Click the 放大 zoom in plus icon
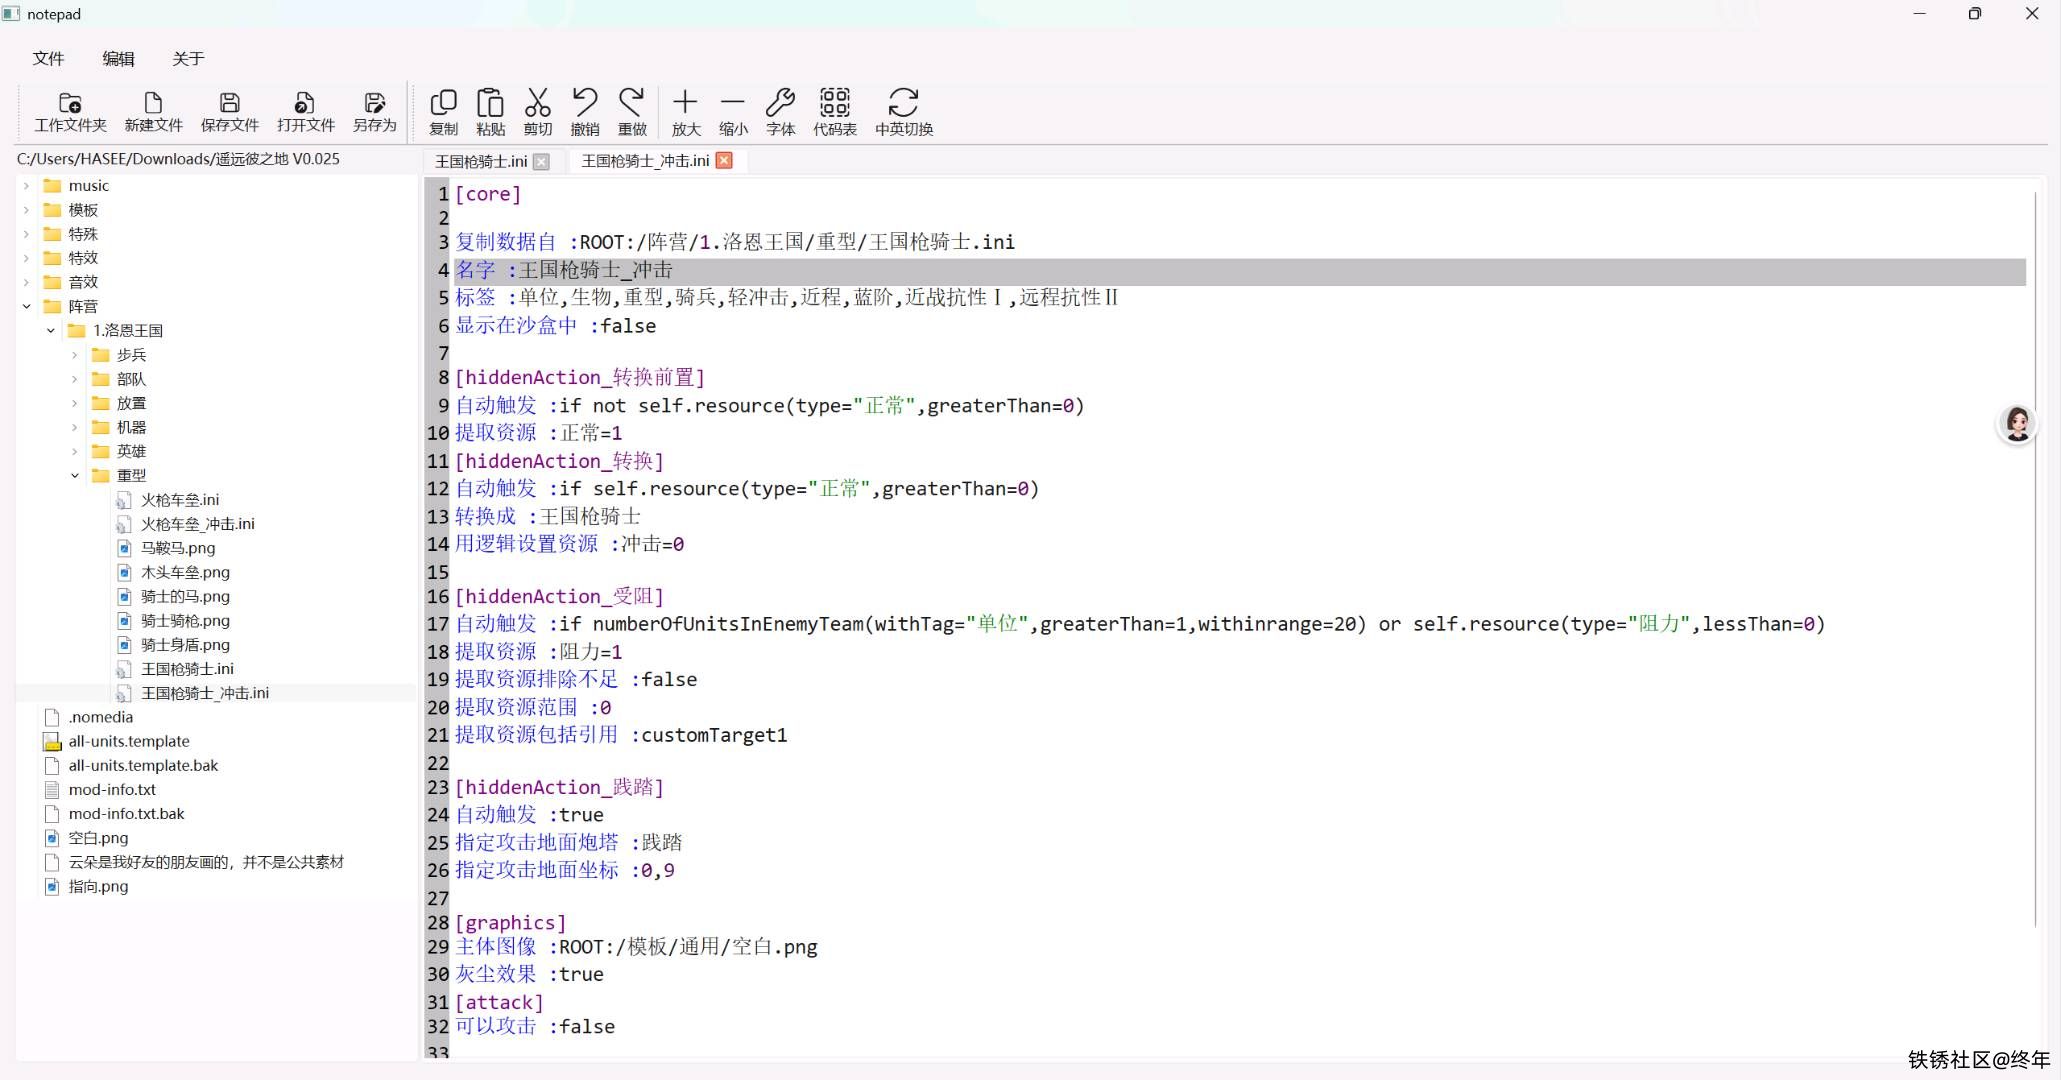 (x=685, y=102)
